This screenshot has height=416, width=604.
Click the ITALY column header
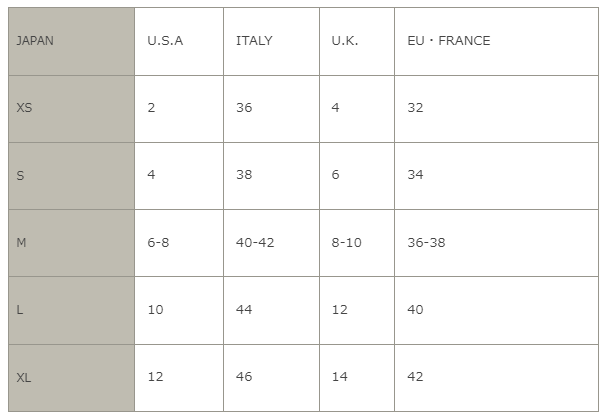(271, 41)
